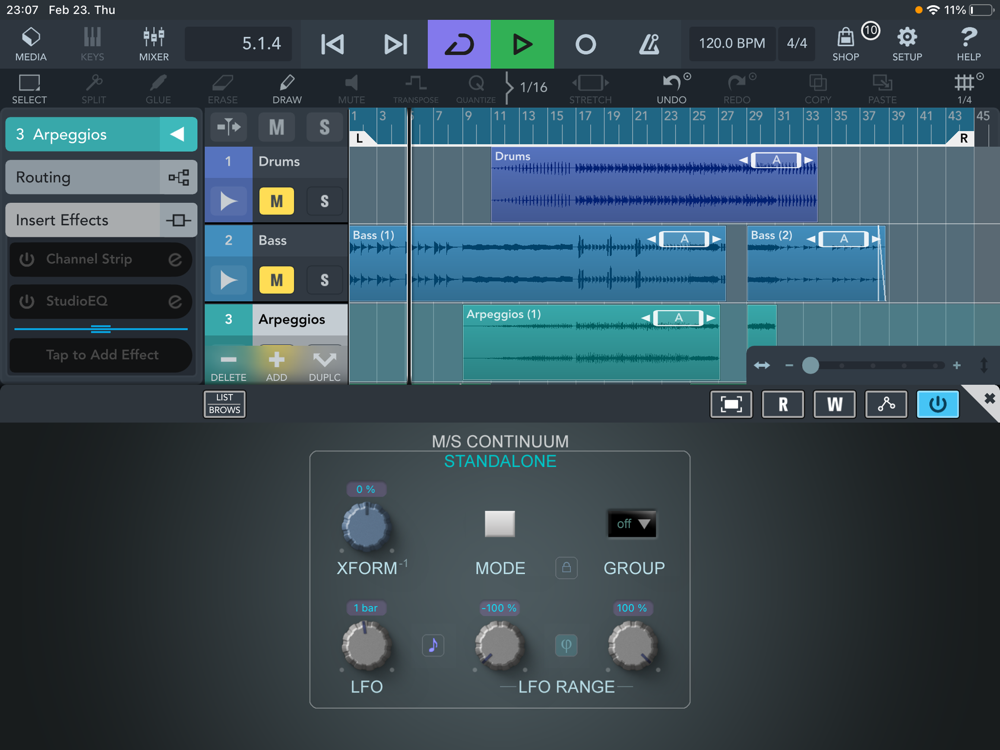Click the global track-split icon above the track list
1000x750 pixels.
[228, 127]
